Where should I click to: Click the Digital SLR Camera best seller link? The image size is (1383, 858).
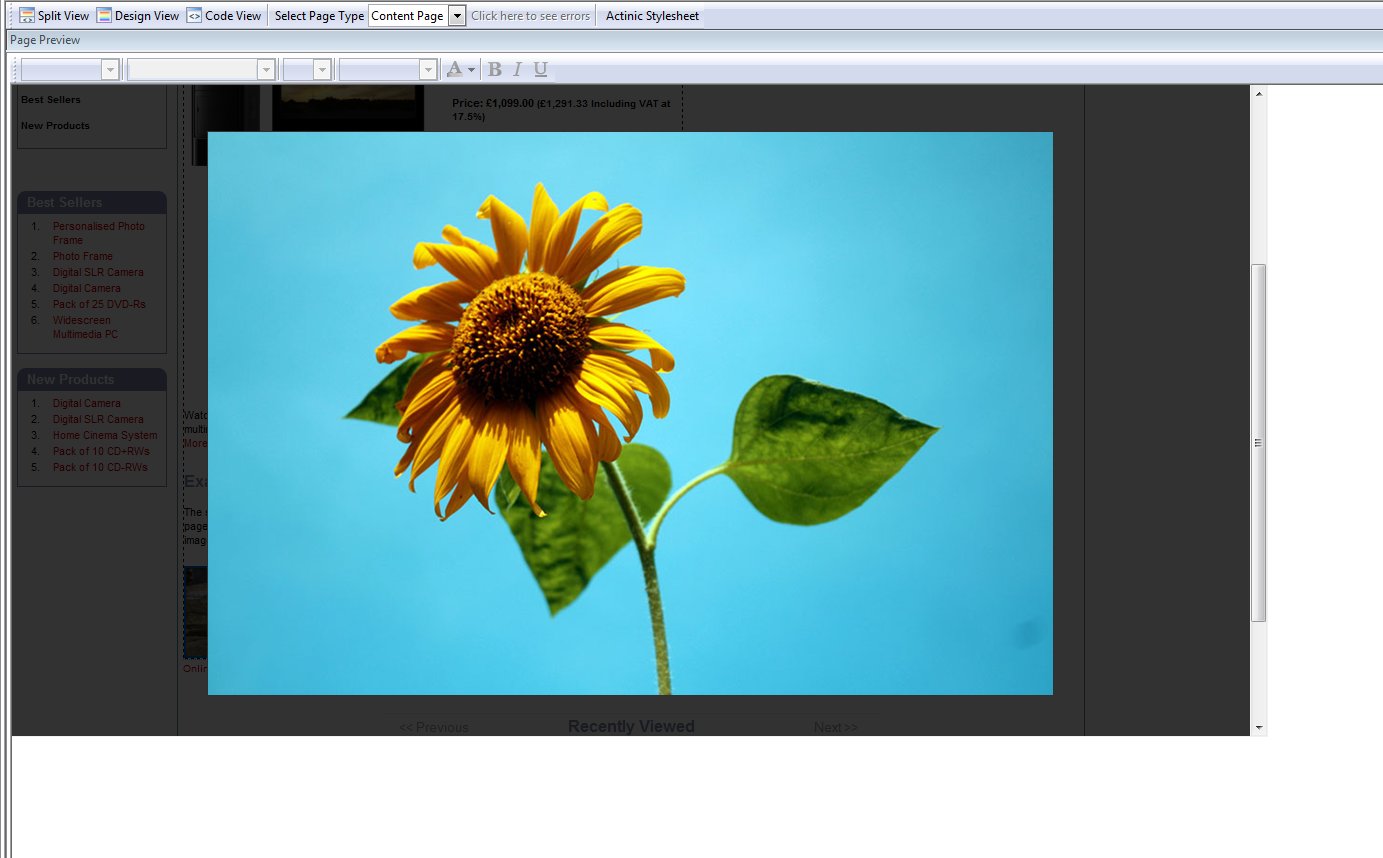tap(98, 272)
